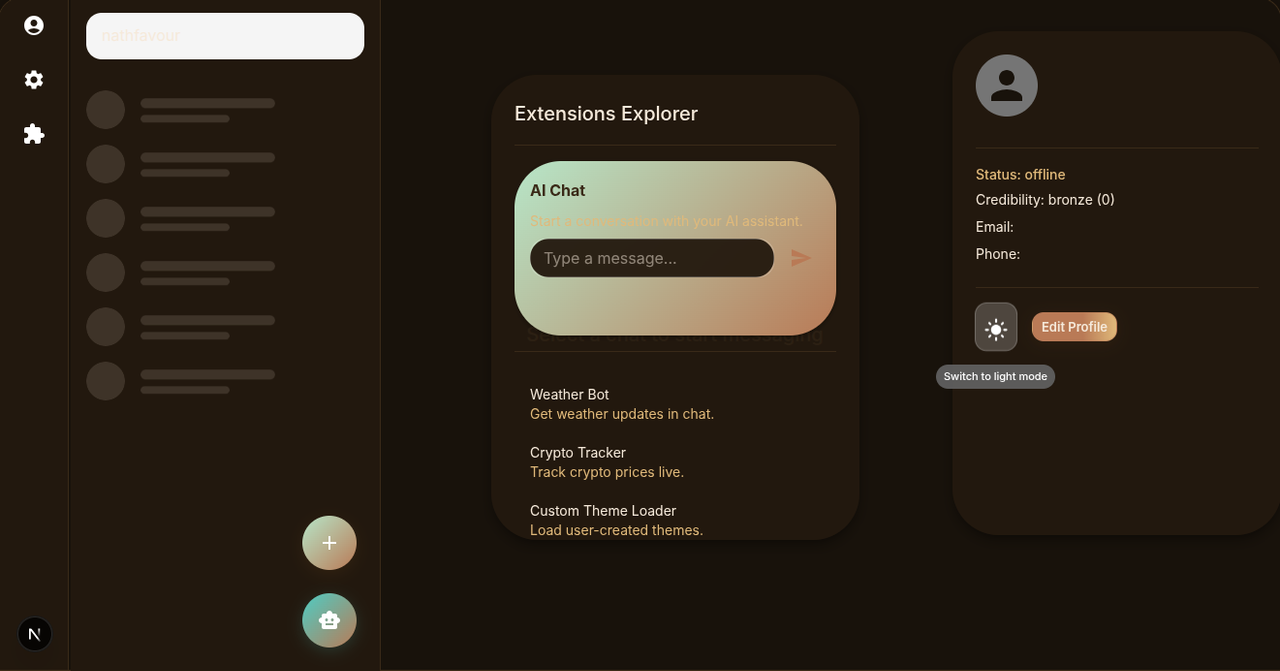Open the AI bot assistant button
The image size is (1280, 671).
coord(329,621)
